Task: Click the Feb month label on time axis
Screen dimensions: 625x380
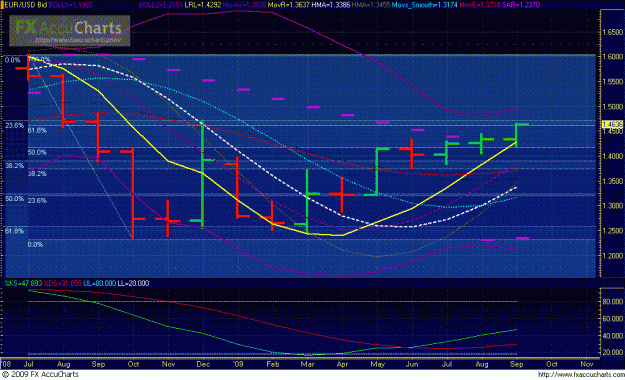Action: click(273, 364)
